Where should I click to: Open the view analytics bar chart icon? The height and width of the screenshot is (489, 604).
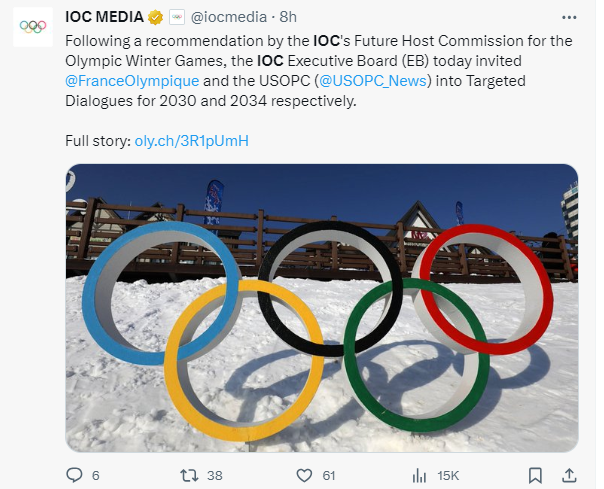419,476
